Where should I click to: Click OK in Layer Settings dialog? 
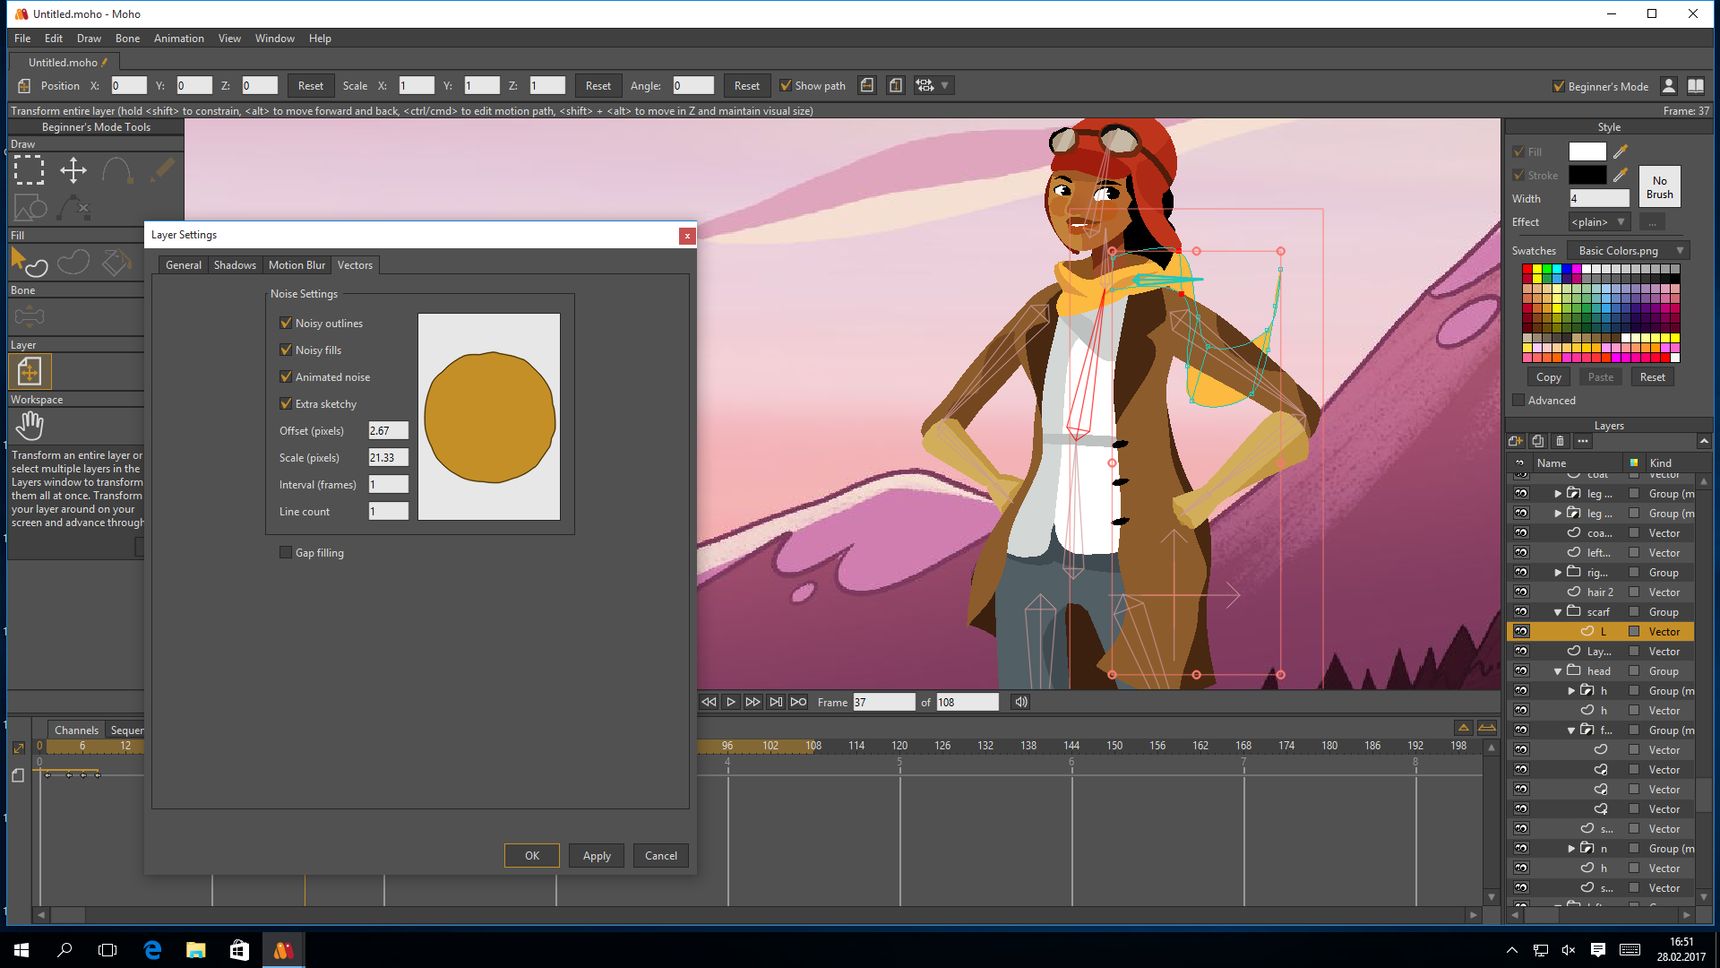point(532,856)
